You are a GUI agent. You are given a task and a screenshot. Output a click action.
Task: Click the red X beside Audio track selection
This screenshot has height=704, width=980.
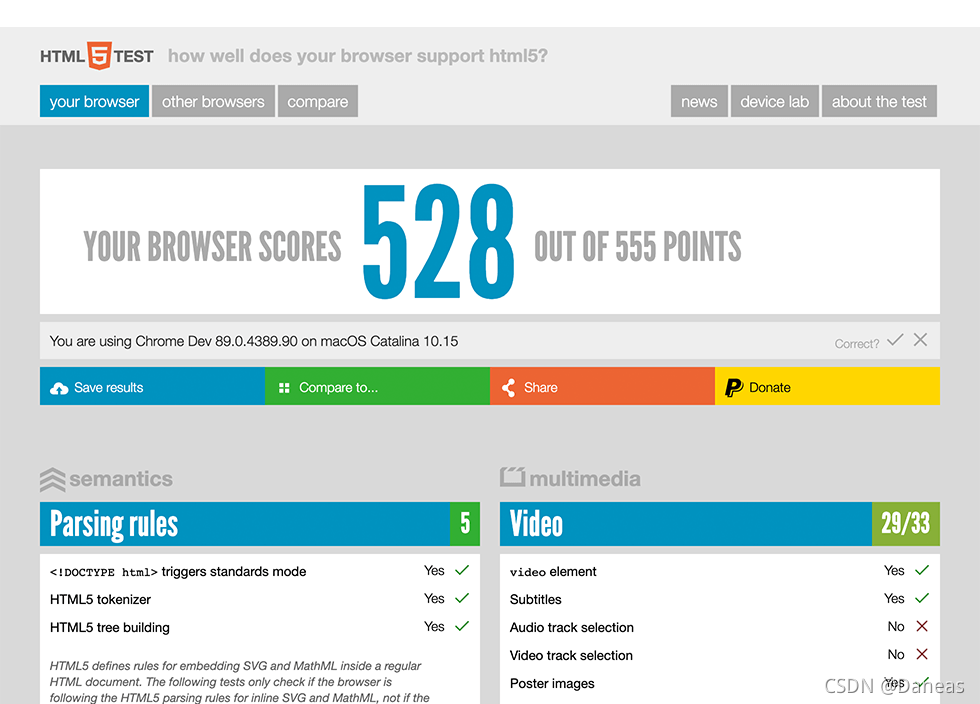point(922,626)
